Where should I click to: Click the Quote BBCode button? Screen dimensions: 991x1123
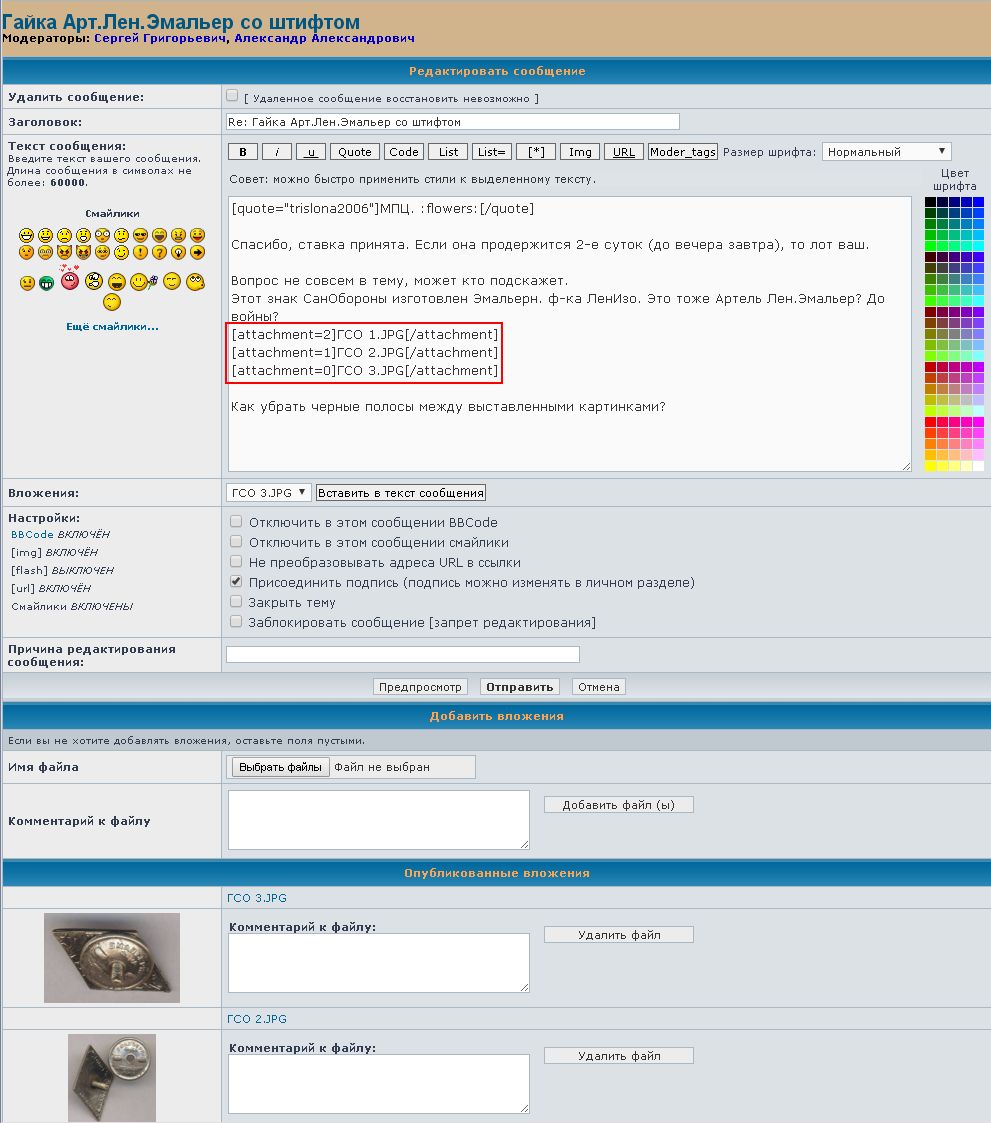355,152
